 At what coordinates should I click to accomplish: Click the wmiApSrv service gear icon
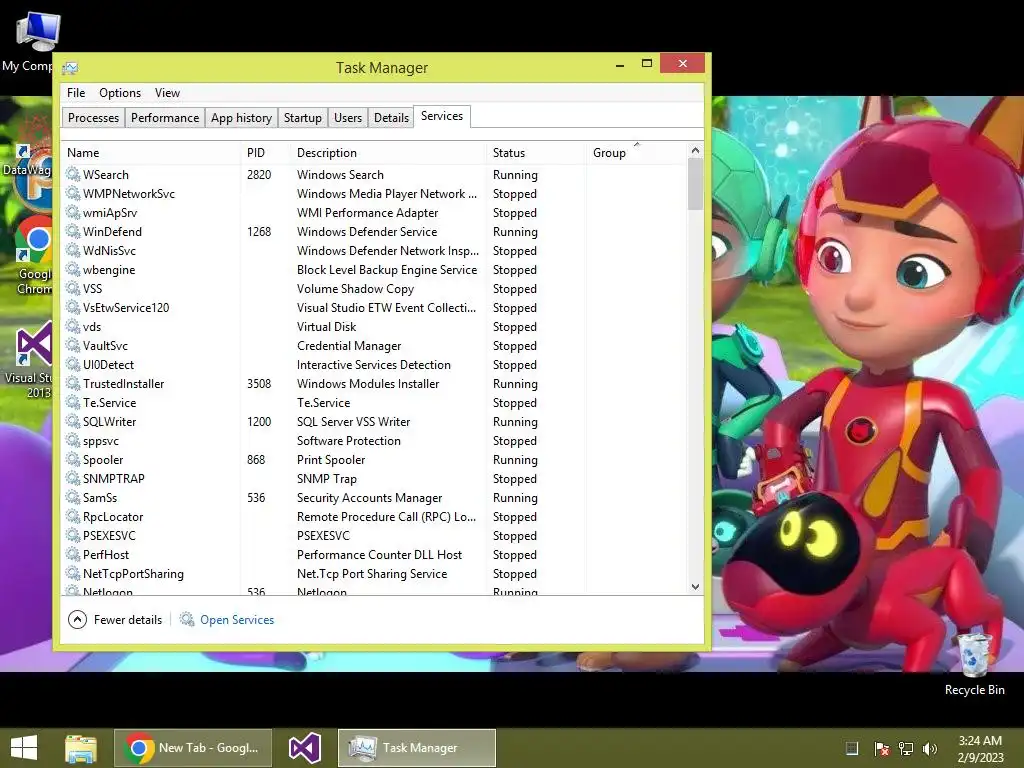click(72, 212)
